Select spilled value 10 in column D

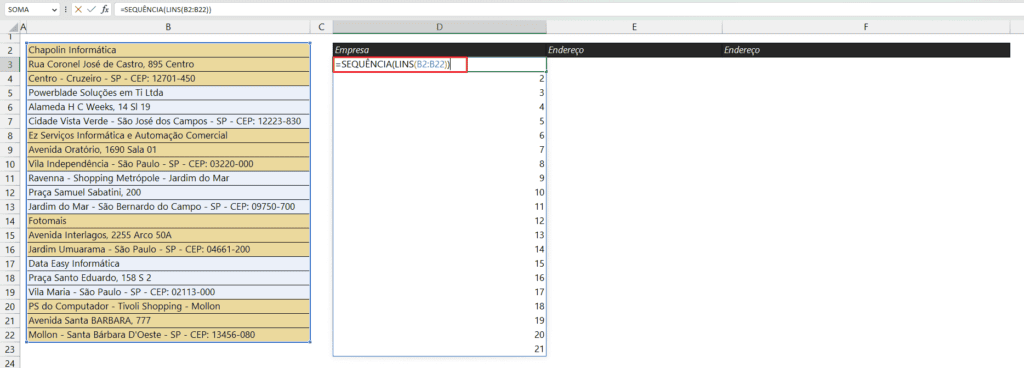(x=440, y=192)
